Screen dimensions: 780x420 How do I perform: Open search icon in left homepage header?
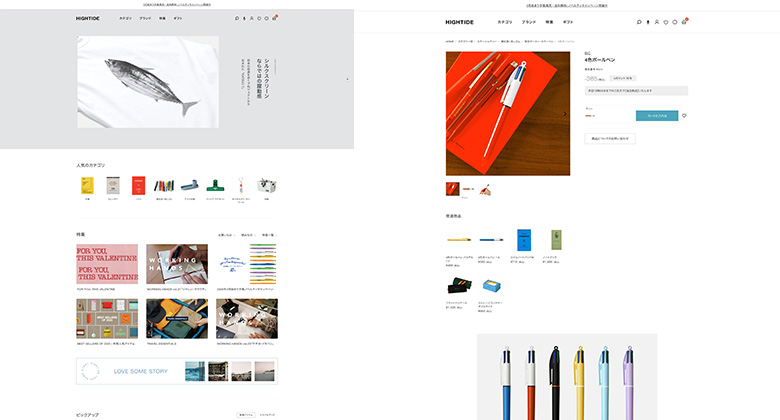coord(237,18)
